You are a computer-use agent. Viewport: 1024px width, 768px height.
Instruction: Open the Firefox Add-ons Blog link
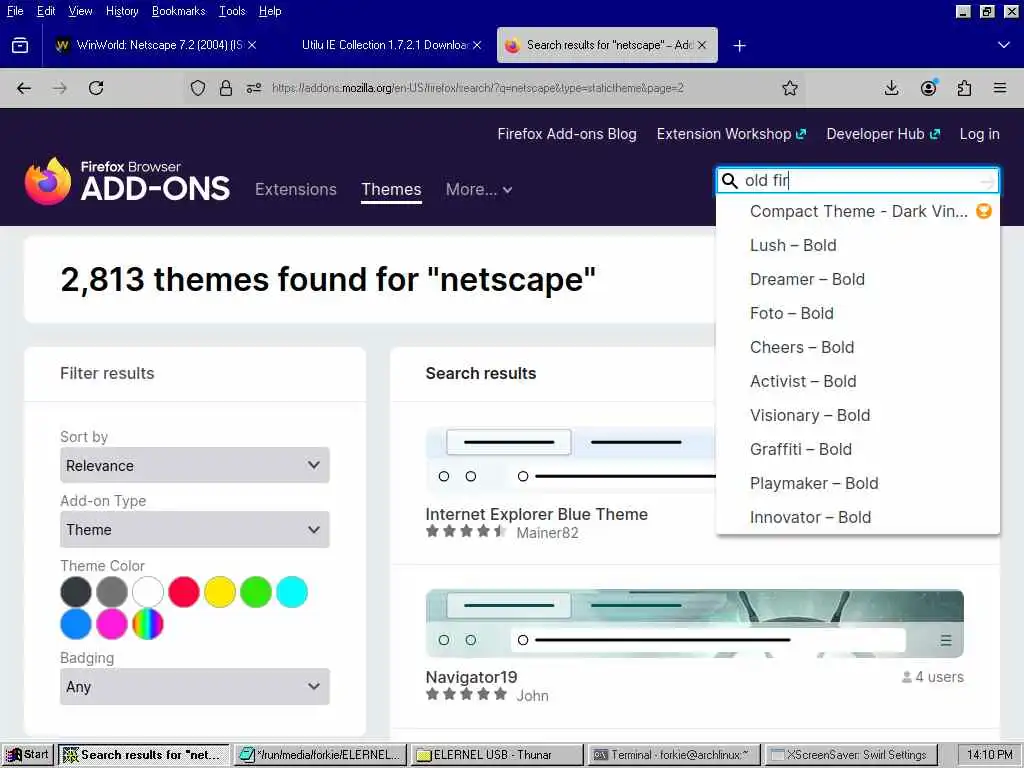click(x=567, y=134)
